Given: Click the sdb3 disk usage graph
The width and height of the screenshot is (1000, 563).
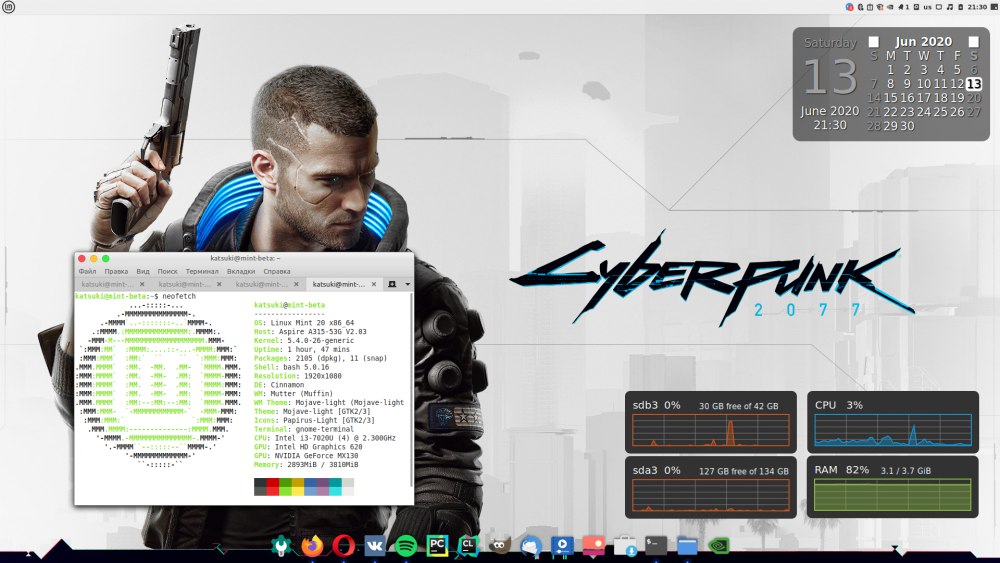Looking at the screenshot, I should (x=710, y=430).
